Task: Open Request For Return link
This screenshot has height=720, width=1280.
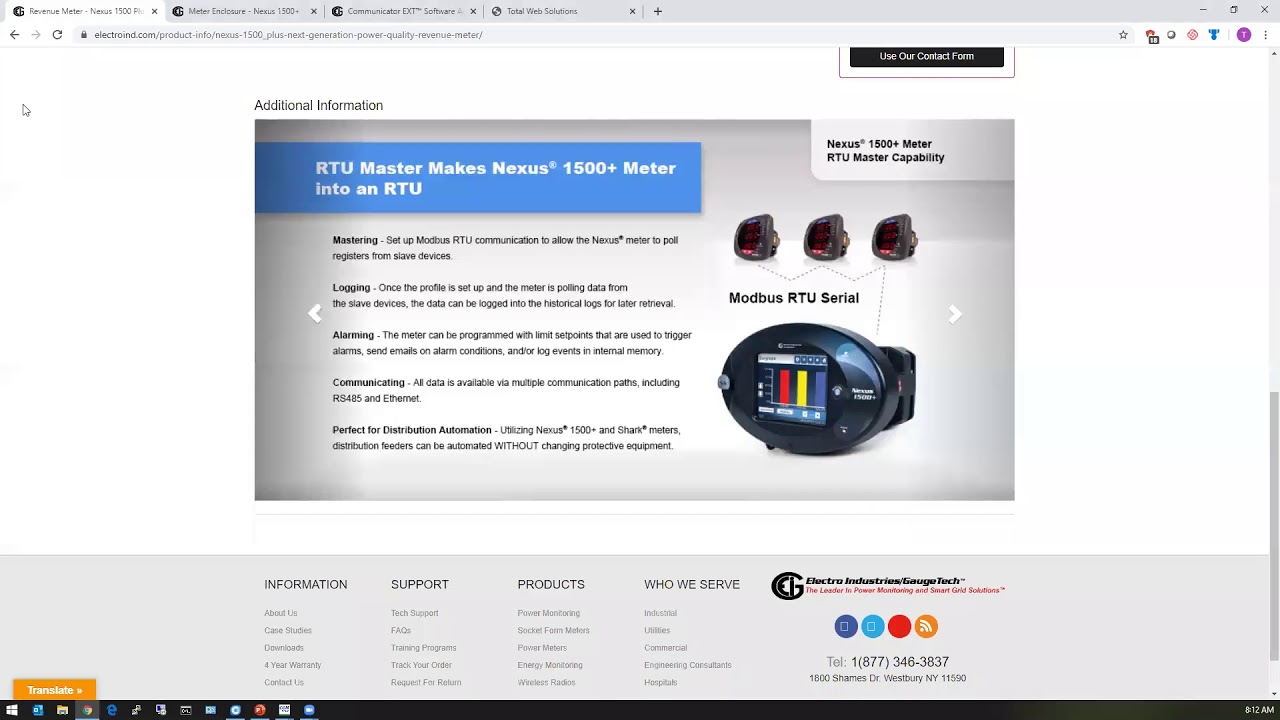Action: (426, 682)
